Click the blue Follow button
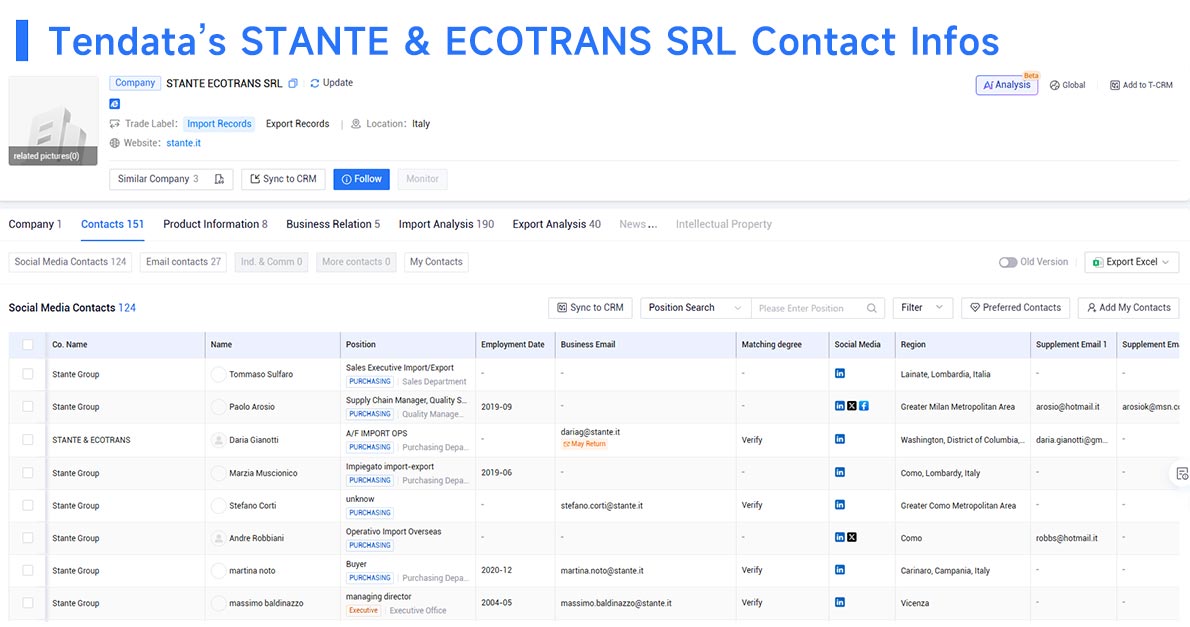This screenshot has height=627, width=1190. coord(361,180)
